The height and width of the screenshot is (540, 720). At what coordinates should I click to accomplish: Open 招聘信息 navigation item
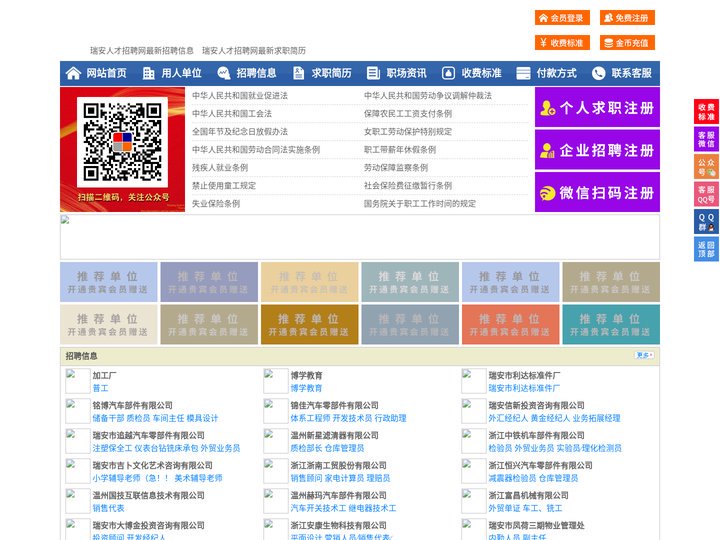256,73
